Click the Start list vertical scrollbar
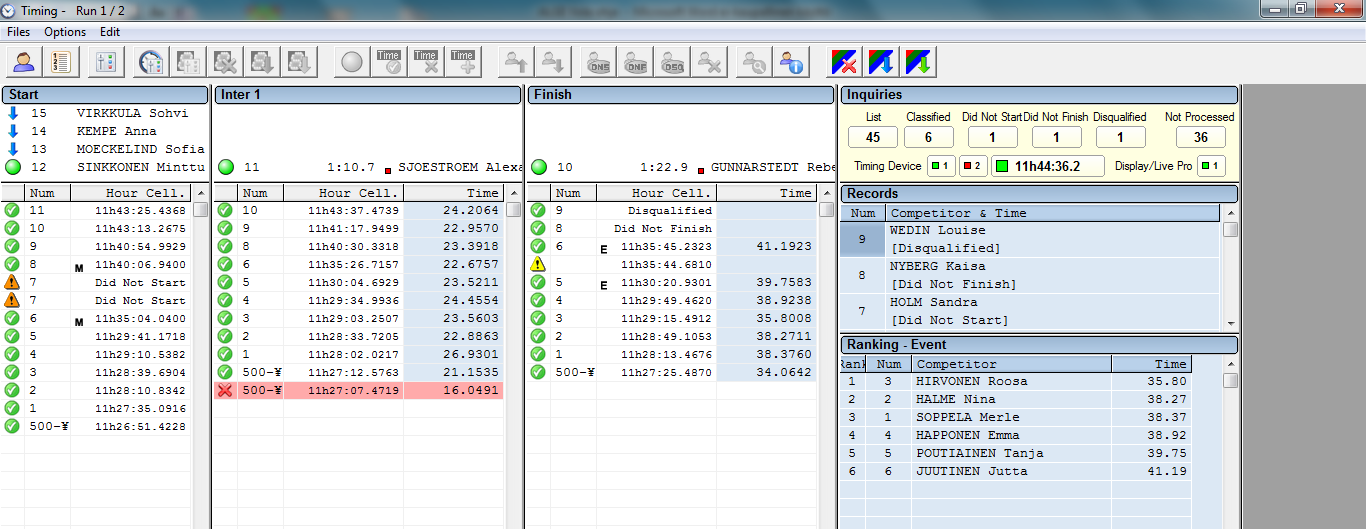The image size is (1366, 529). click(x=200, y=356)
